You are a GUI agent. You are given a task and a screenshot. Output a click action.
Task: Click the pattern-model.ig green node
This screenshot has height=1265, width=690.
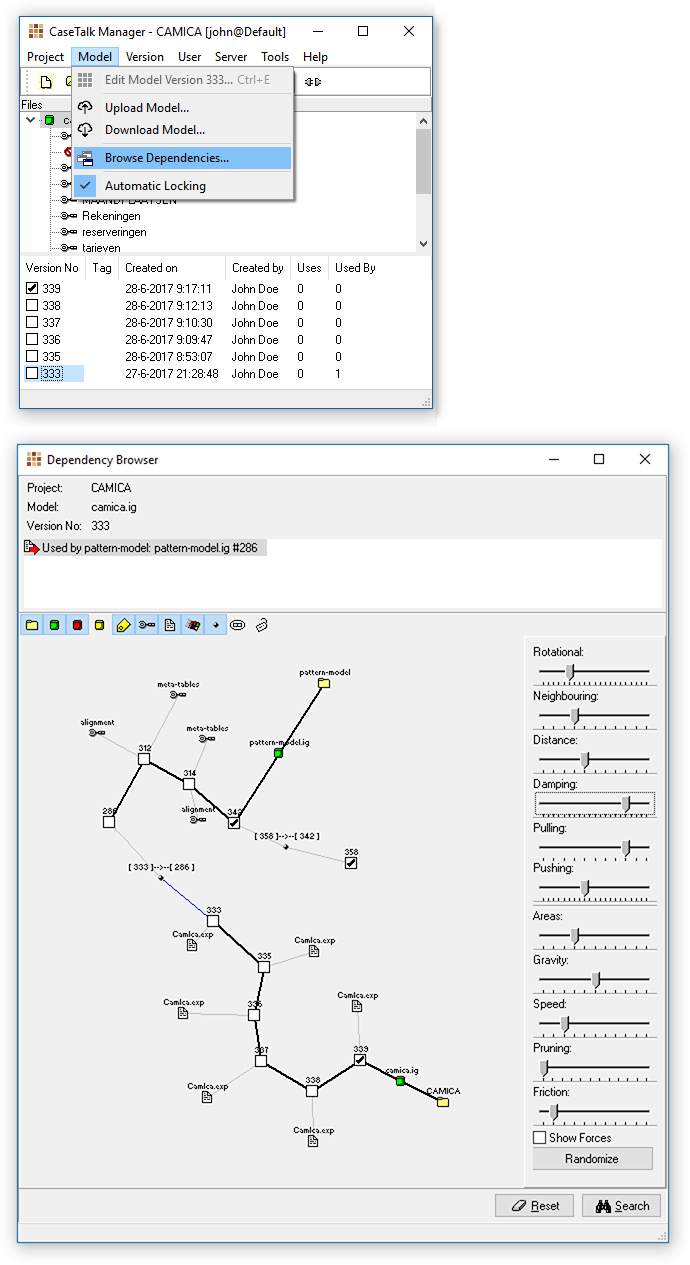coord(279,752)
